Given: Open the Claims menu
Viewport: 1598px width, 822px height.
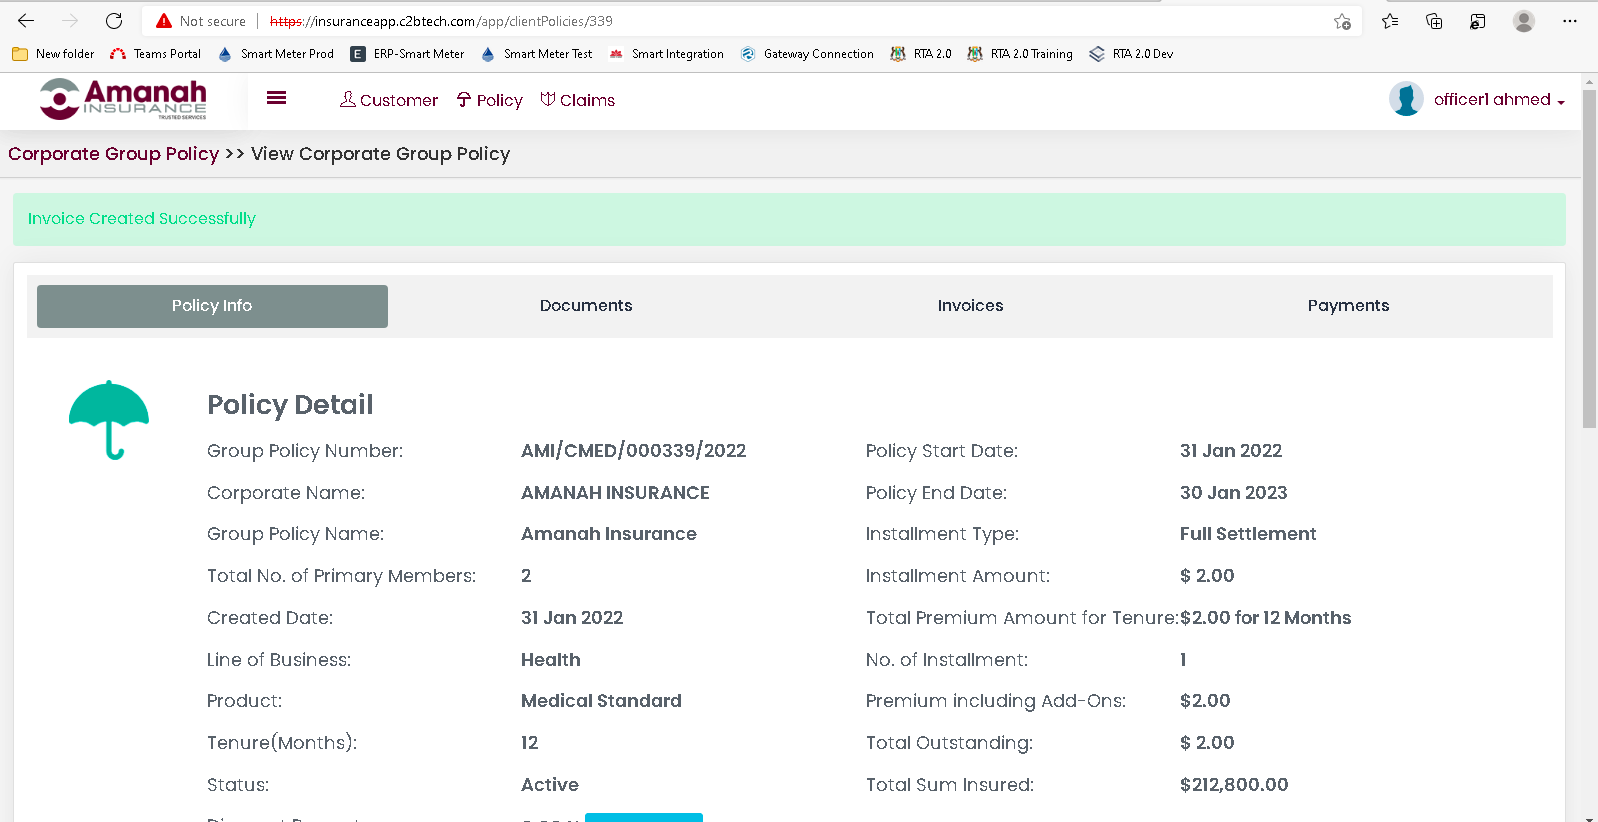Looking at the screenshot, I should 577,100.
